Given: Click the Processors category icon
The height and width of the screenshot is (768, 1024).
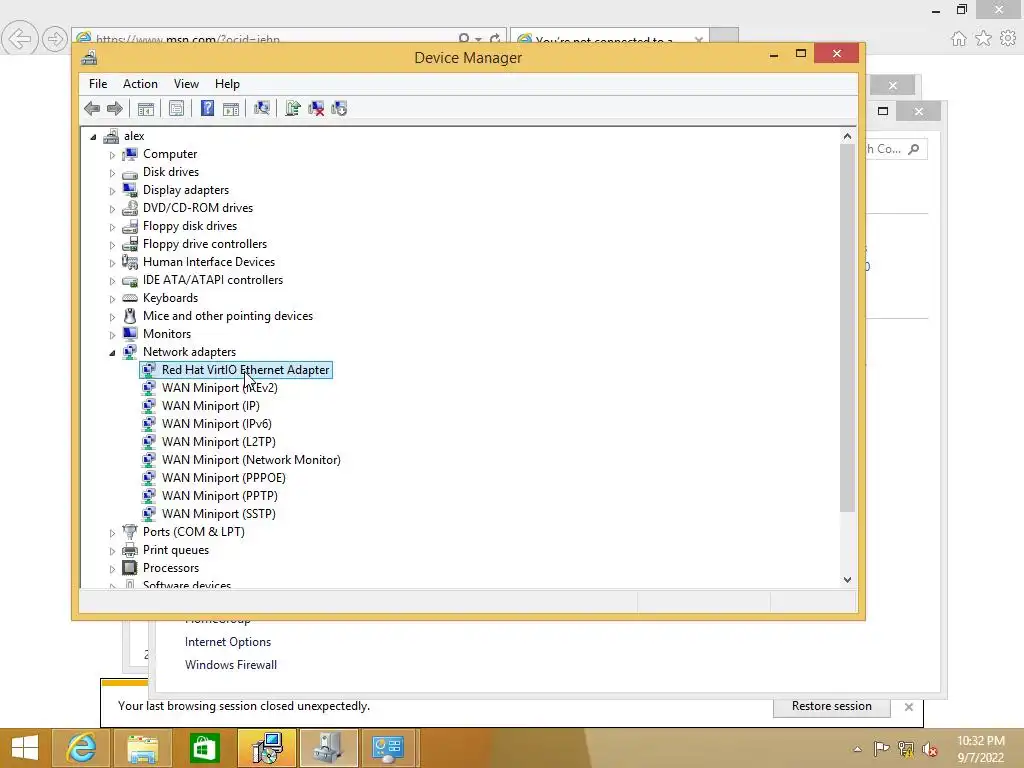Looking at the screenshot, I should point(130,568).
